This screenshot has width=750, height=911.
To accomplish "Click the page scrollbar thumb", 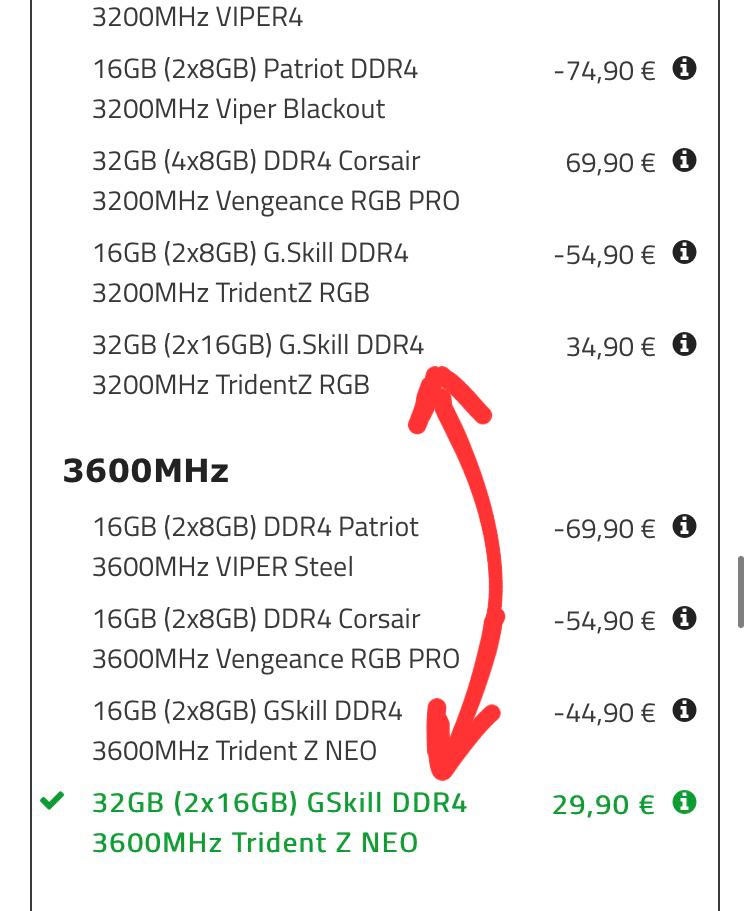I will coord(740,592).
